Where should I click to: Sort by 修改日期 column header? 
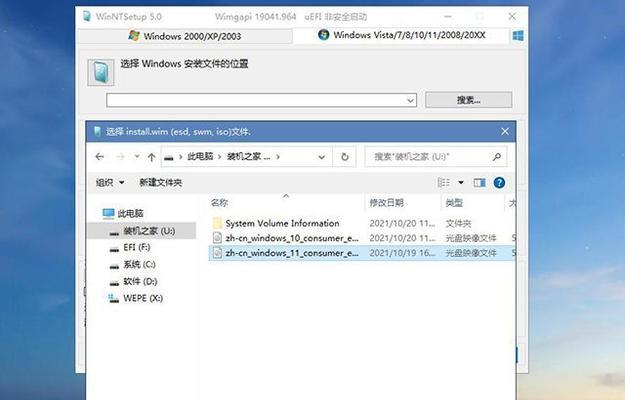[x=403, y=203]
